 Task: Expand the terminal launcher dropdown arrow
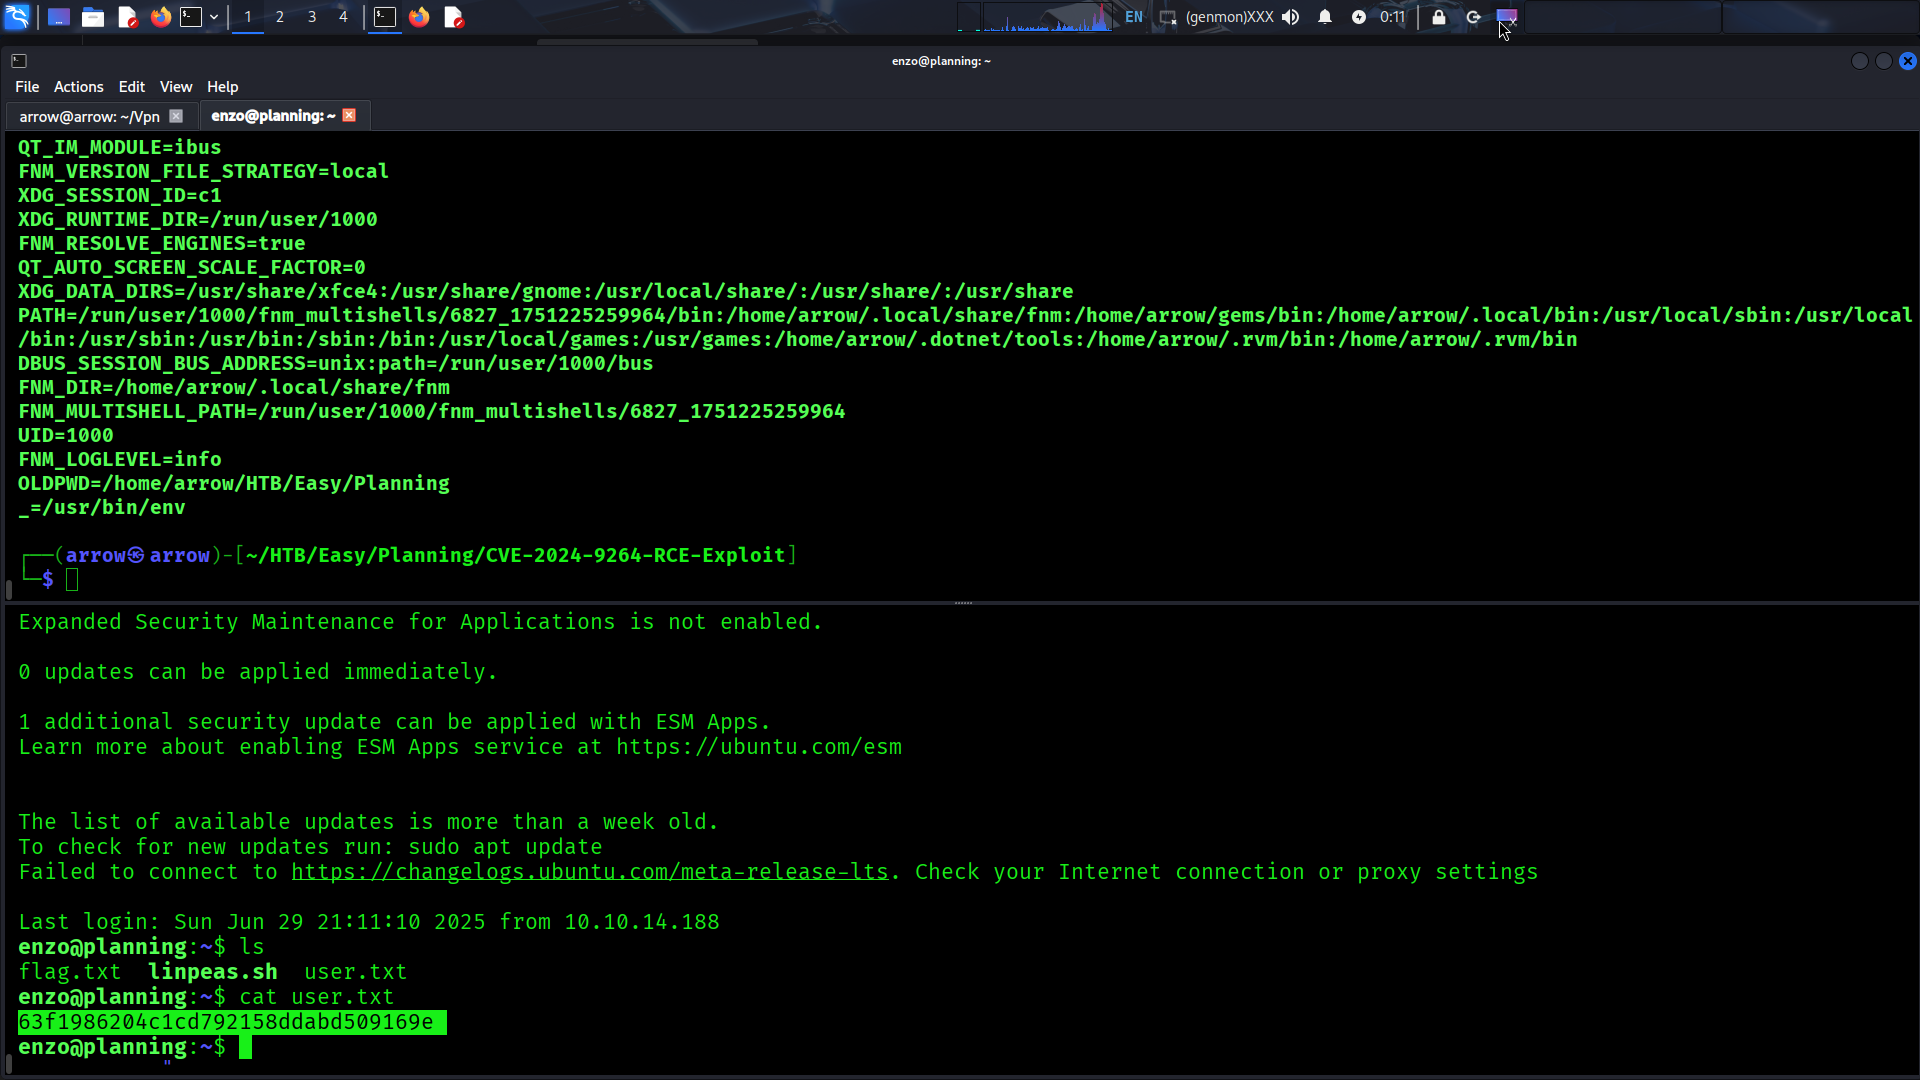[x=214, y=17]
